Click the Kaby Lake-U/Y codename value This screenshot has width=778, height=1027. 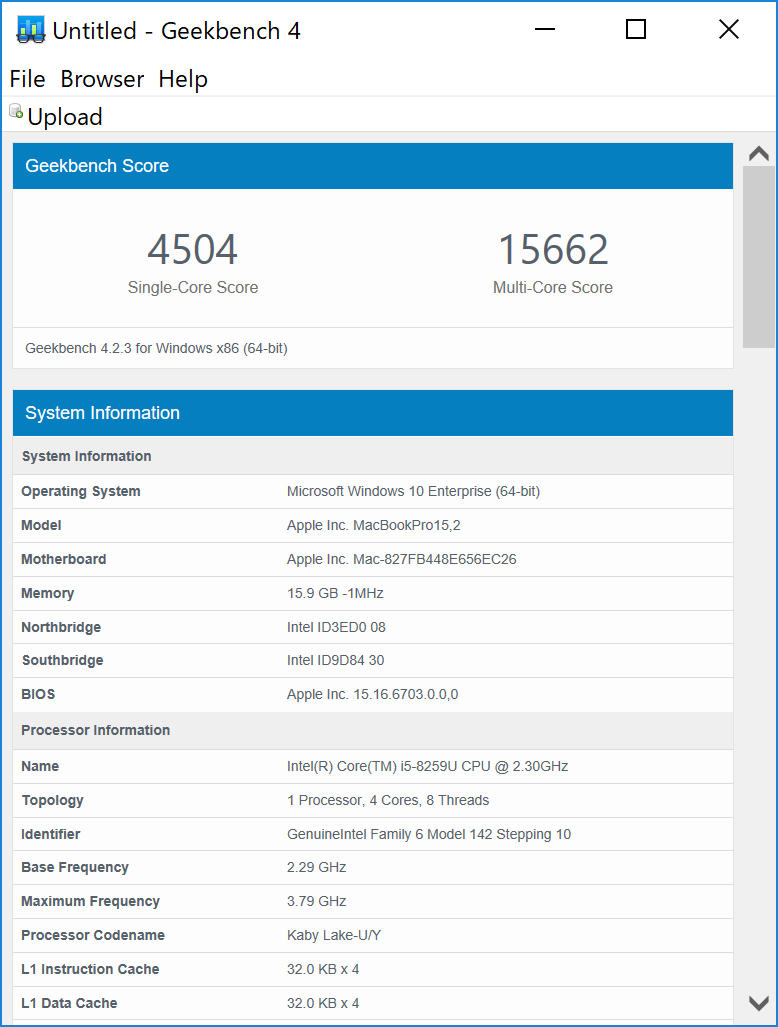[x=334, y=936]
